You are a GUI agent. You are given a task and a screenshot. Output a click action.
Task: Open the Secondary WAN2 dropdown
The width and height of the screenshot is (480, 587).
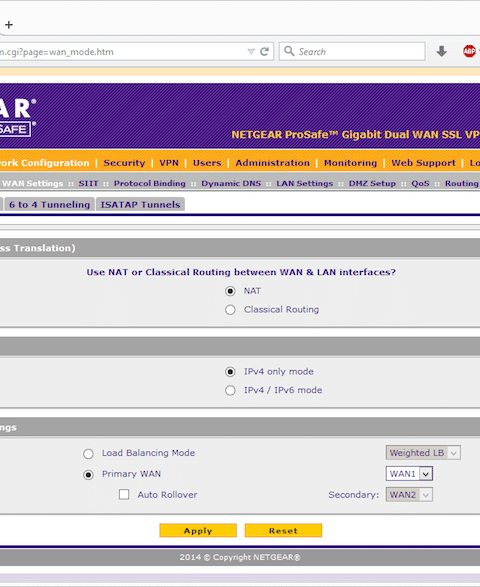point(409,495)
